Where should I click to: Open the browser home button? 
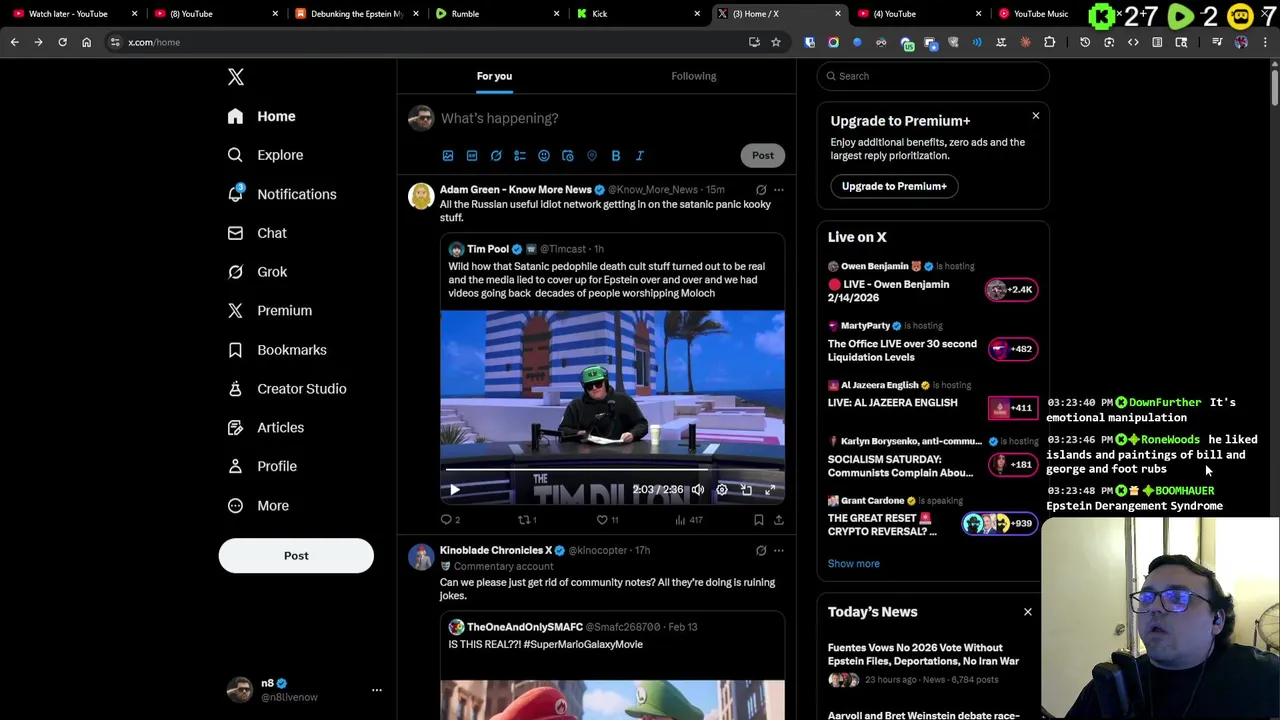pyautogui.click(x=86, y=42)
